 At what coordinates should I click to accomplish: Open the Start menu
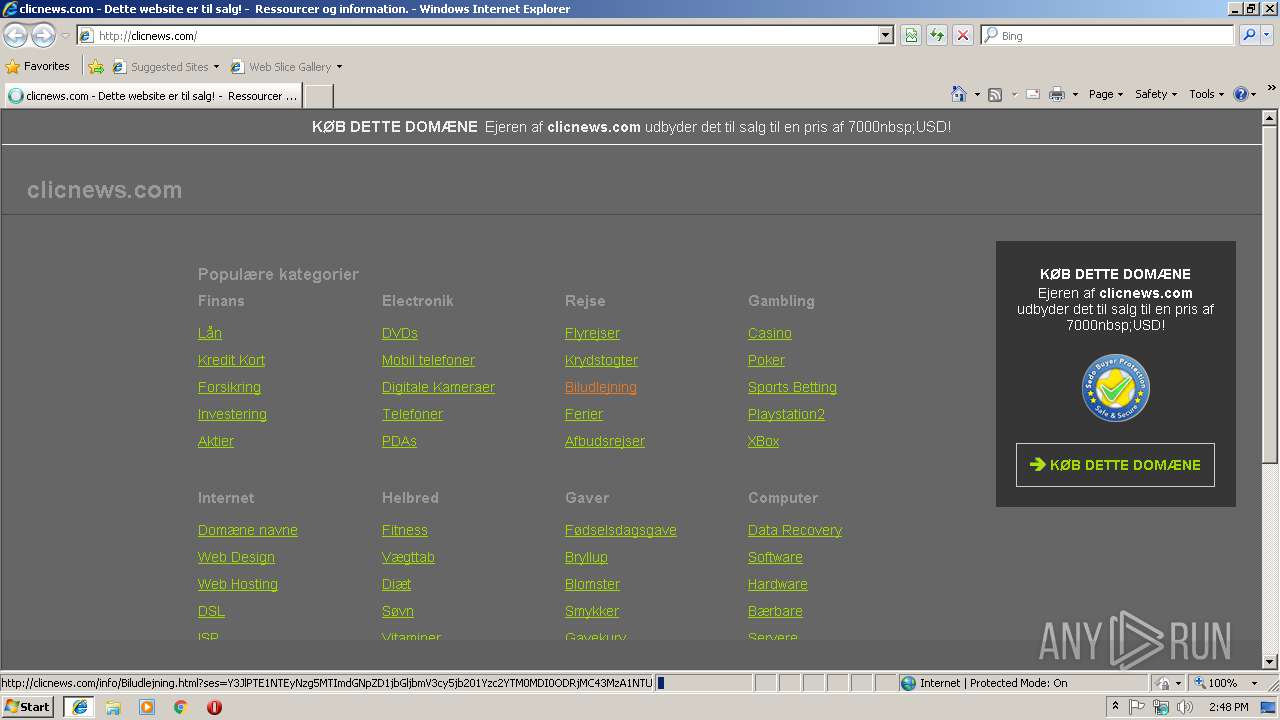27,707
